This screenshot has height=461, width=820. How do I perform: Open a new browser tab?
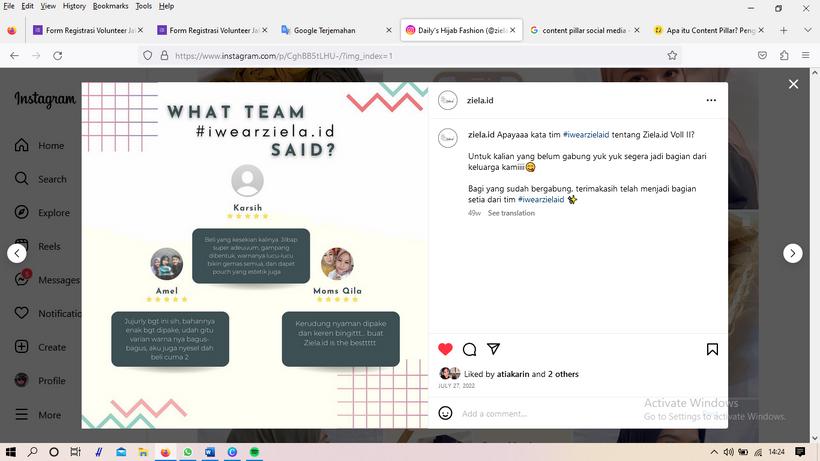[783, 30]
